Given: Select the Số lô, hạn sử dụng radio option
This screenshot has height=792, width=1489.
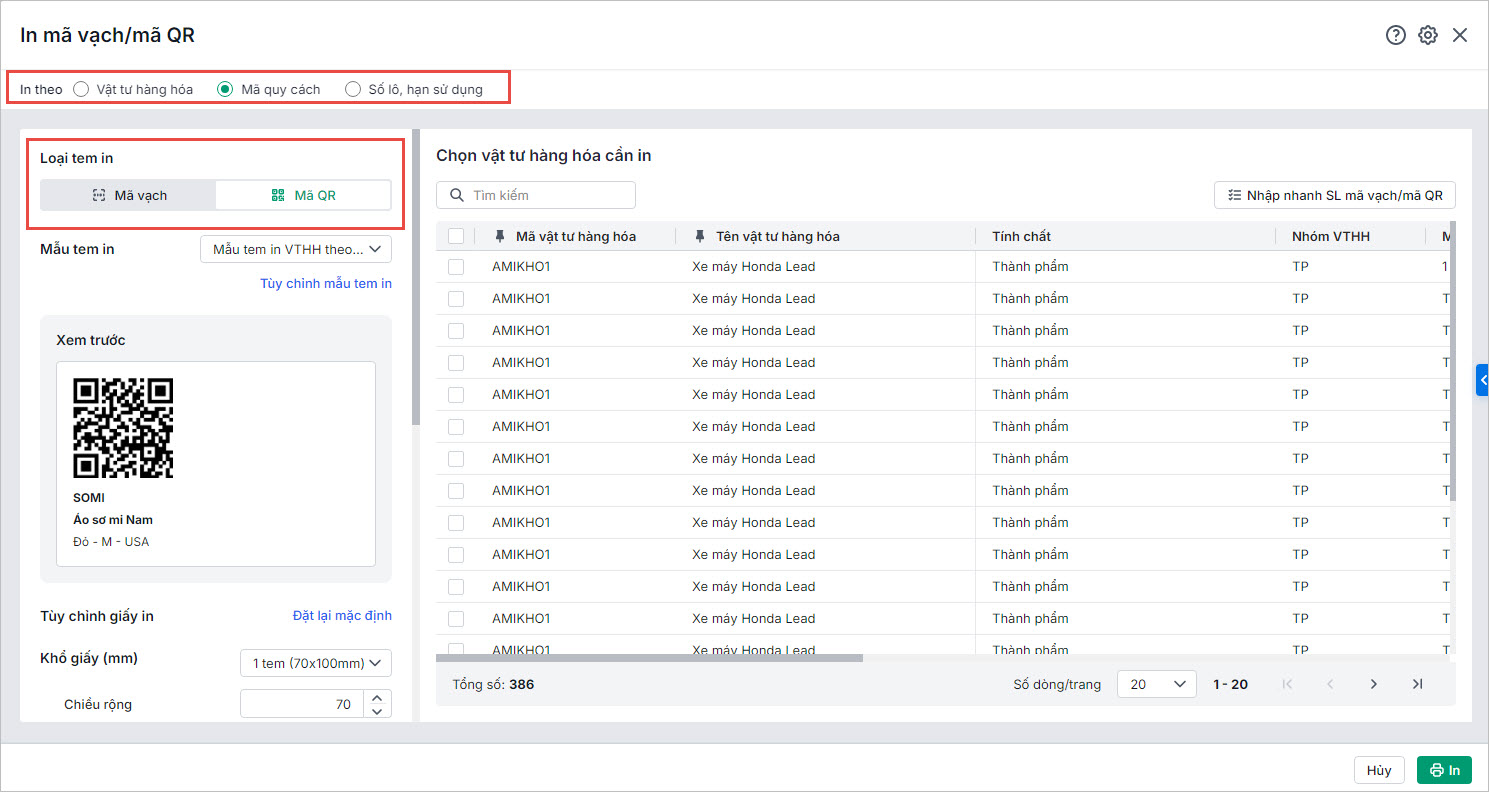Looking at the screenshot, I should coord(353,89).
